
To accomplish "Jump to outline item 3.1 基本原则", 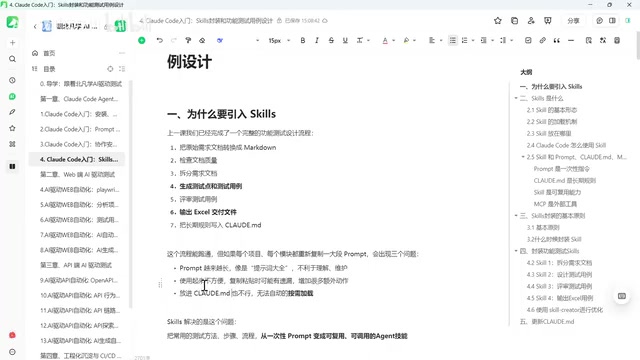I will pos(543,228).
